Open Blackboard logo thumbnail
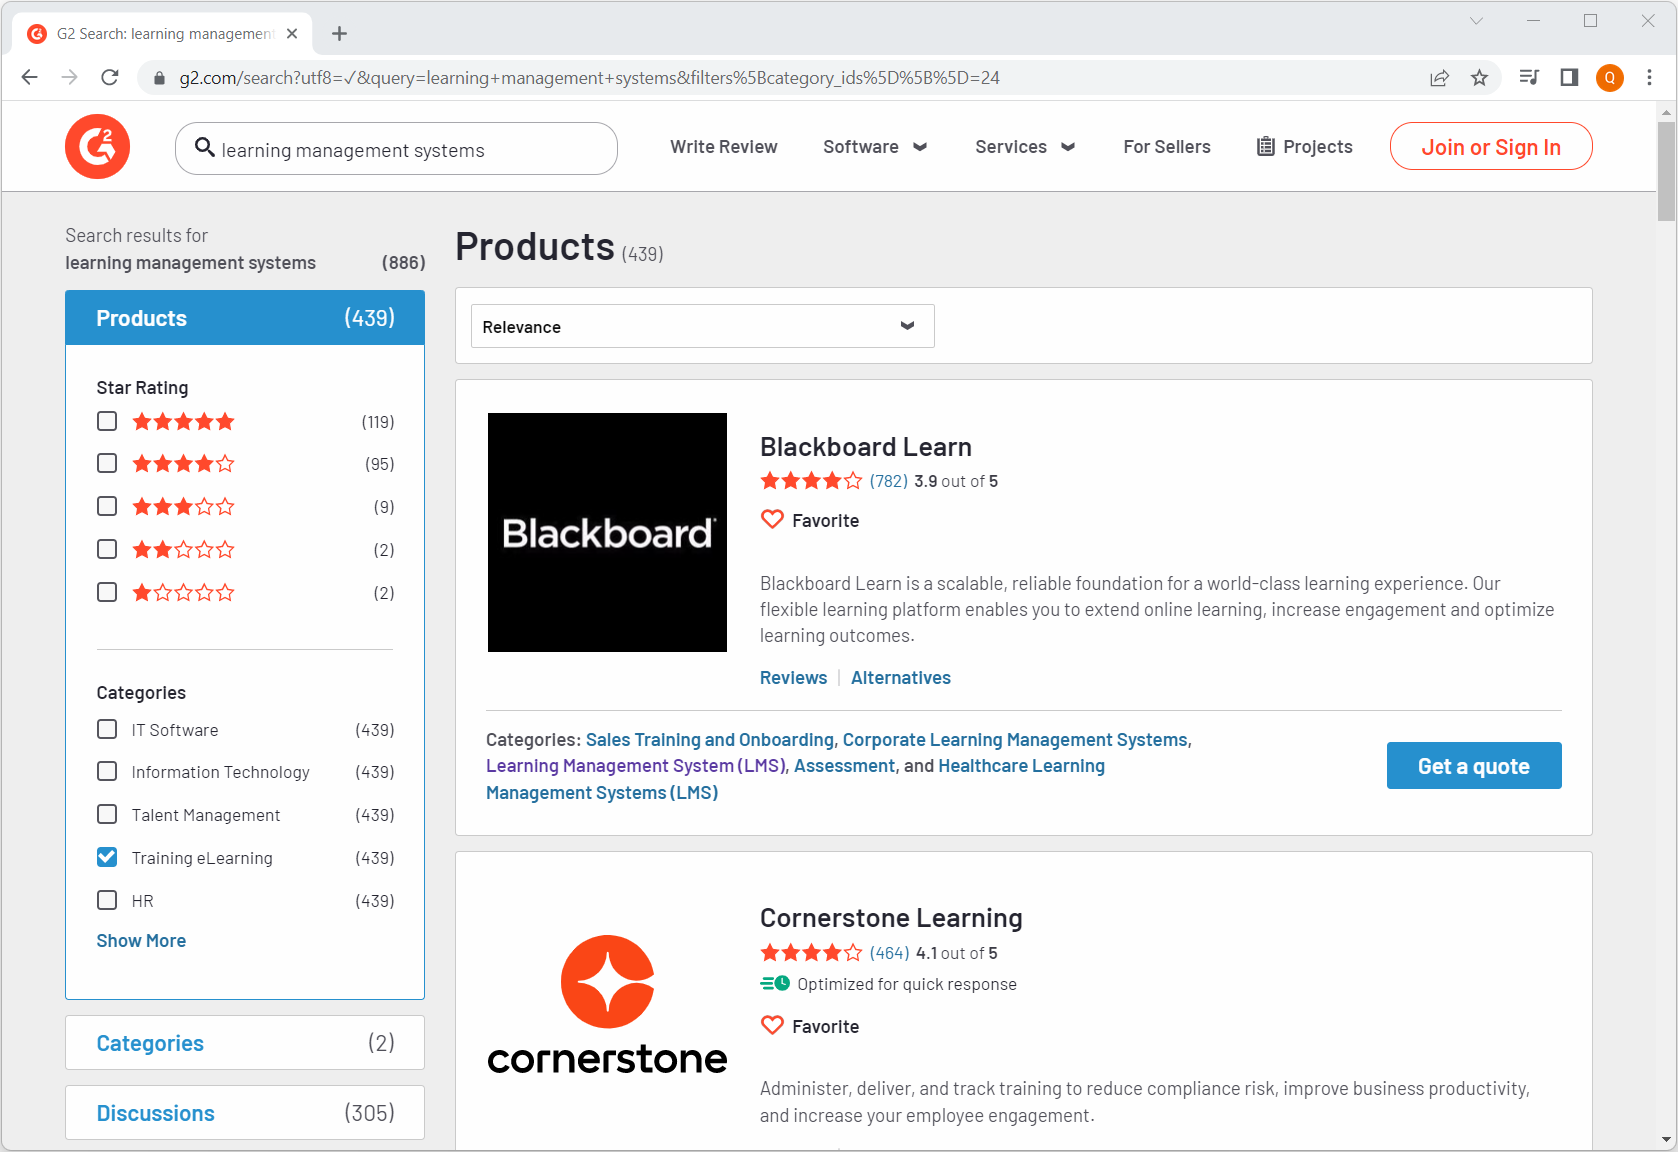This screenshot has width=1678, height=1152. tap(607, 532)
